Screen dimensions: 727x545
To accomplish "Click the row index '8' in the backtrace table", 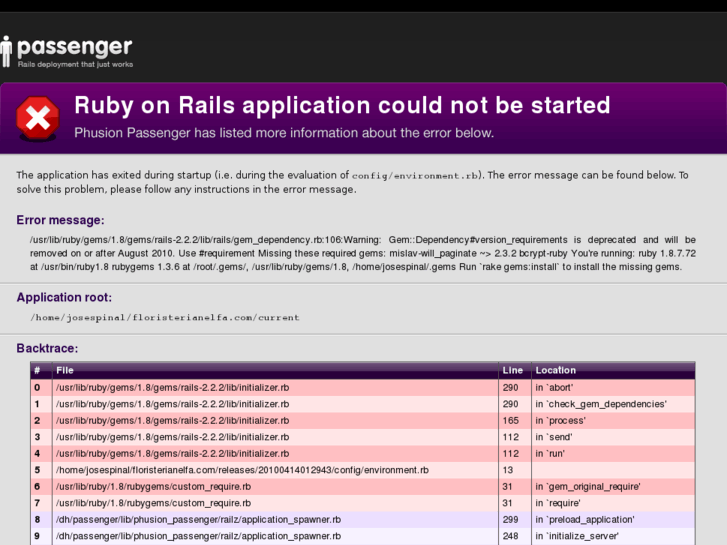I will [37, 519].
